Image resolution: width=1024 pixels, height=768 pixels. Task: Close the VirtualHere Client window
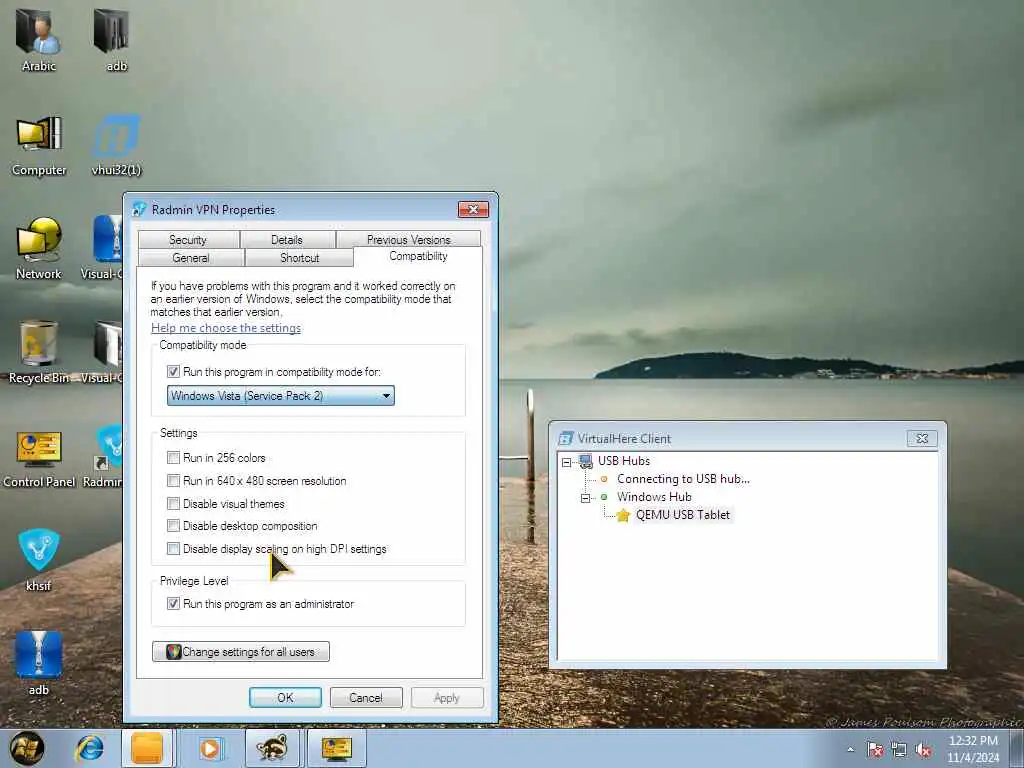point(922,438)
